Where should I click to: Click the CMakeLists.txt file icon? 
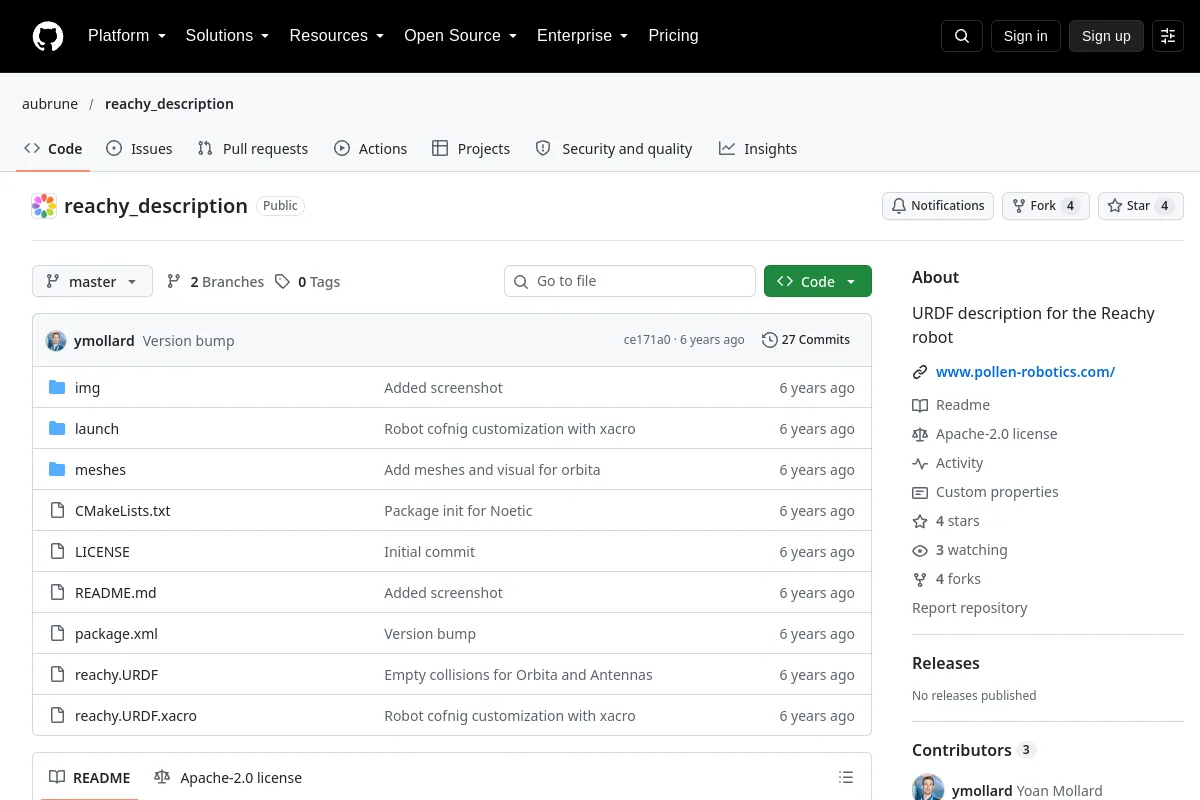coord(57,510)
